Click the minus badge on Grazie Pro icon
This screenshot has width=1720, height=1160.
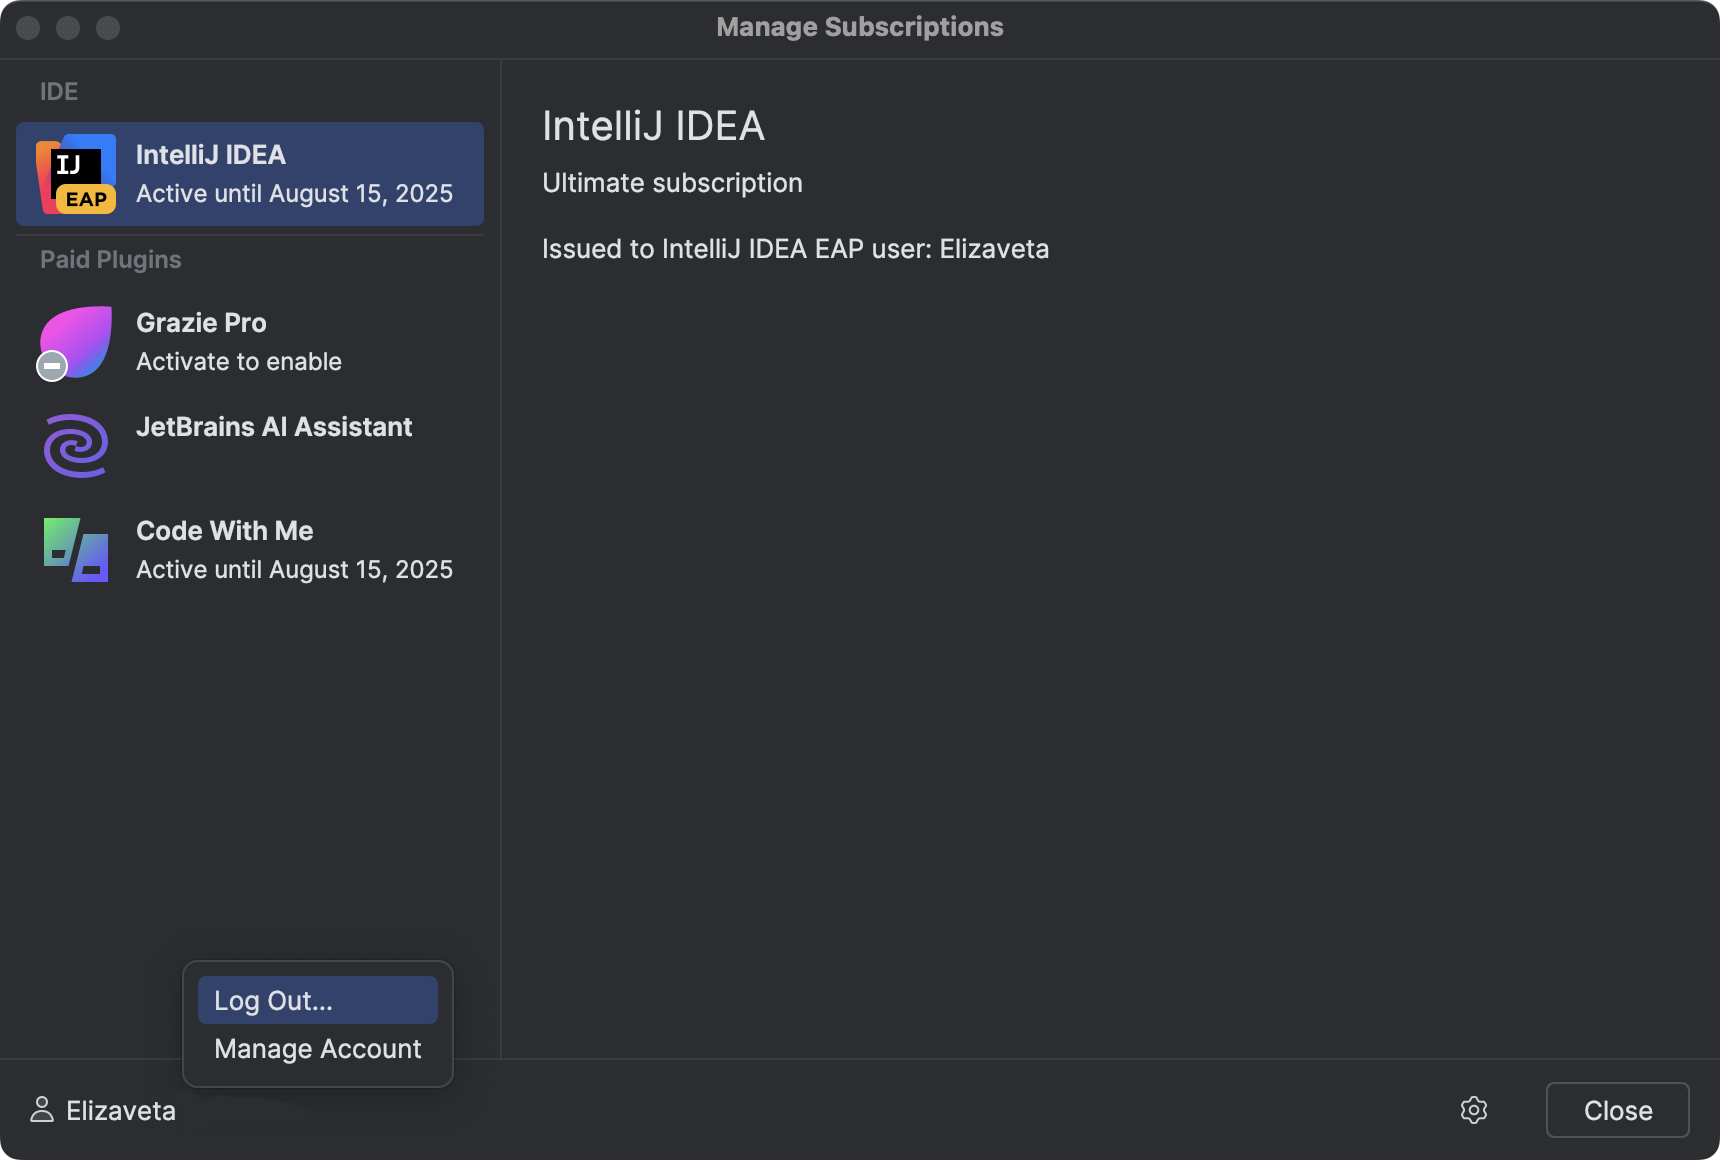click(52, 366)
